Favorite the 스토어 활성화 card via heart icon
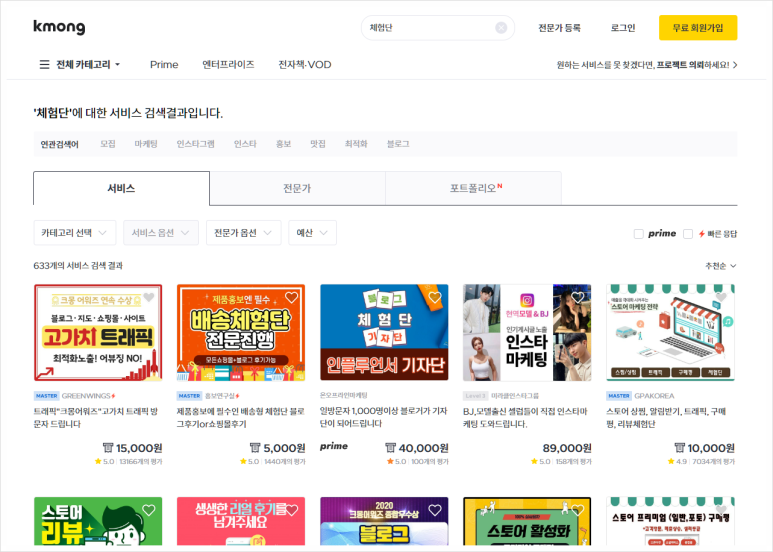773x552 pixels. 578,510
